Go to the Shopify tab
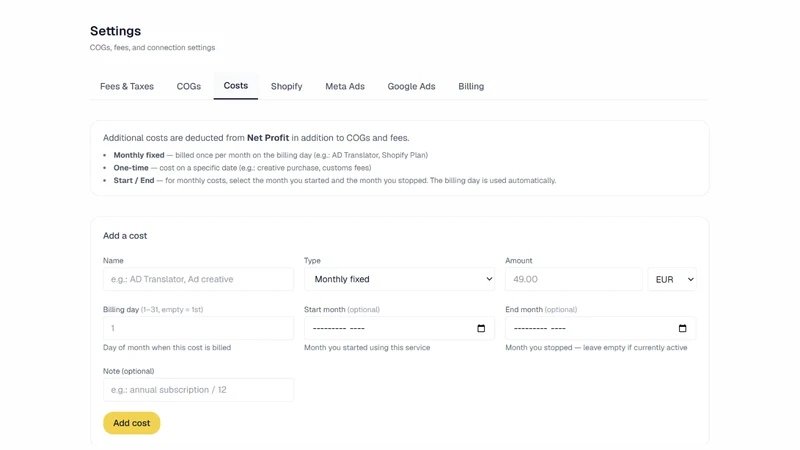Screen dimensions: 800x450 (x=286, y=86)
